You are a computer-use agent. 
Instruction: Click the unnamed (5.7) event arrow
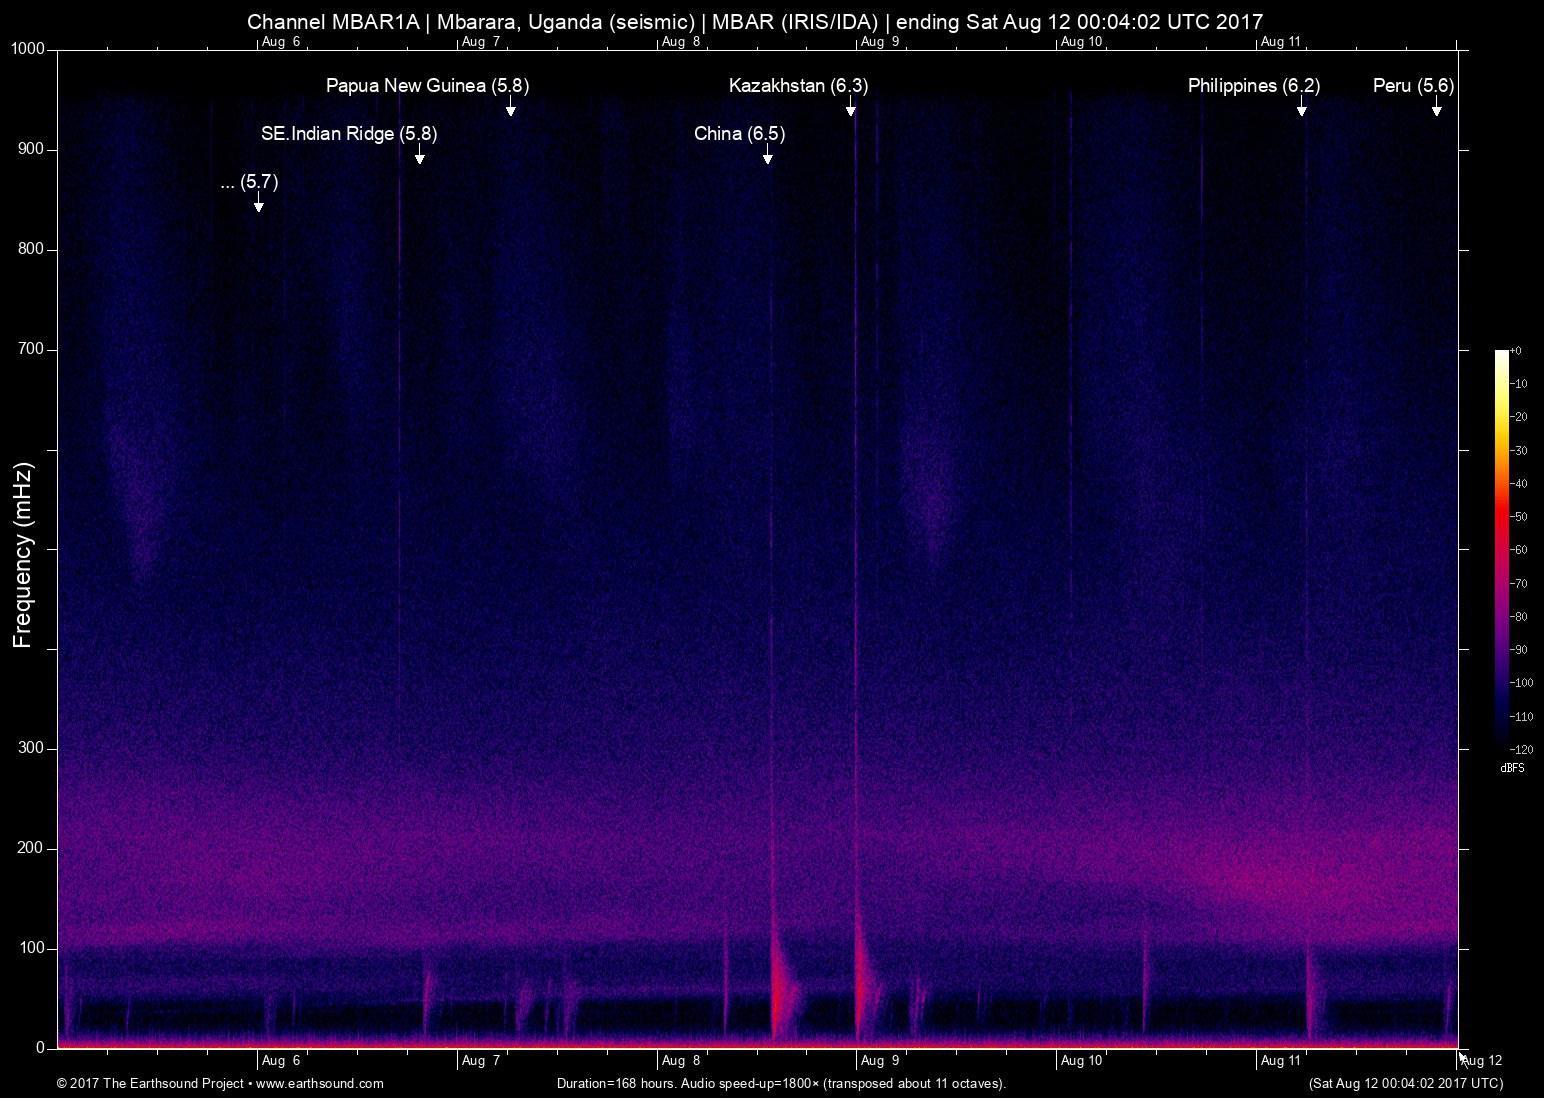pos(257,204)
